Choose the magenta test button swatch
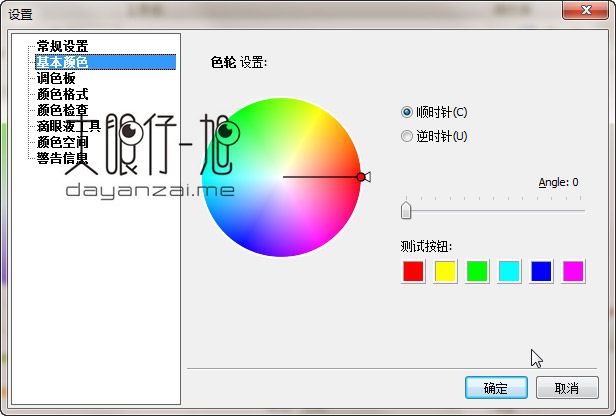Screen dimensions: 616x416 [573, 270]
